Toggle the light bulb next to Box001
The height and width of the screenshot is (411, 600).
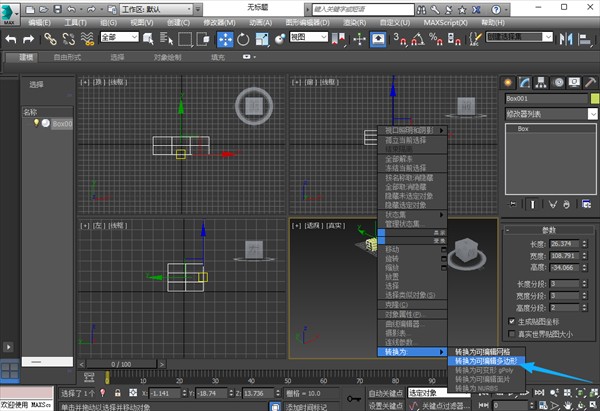click(x=37, y=123)
